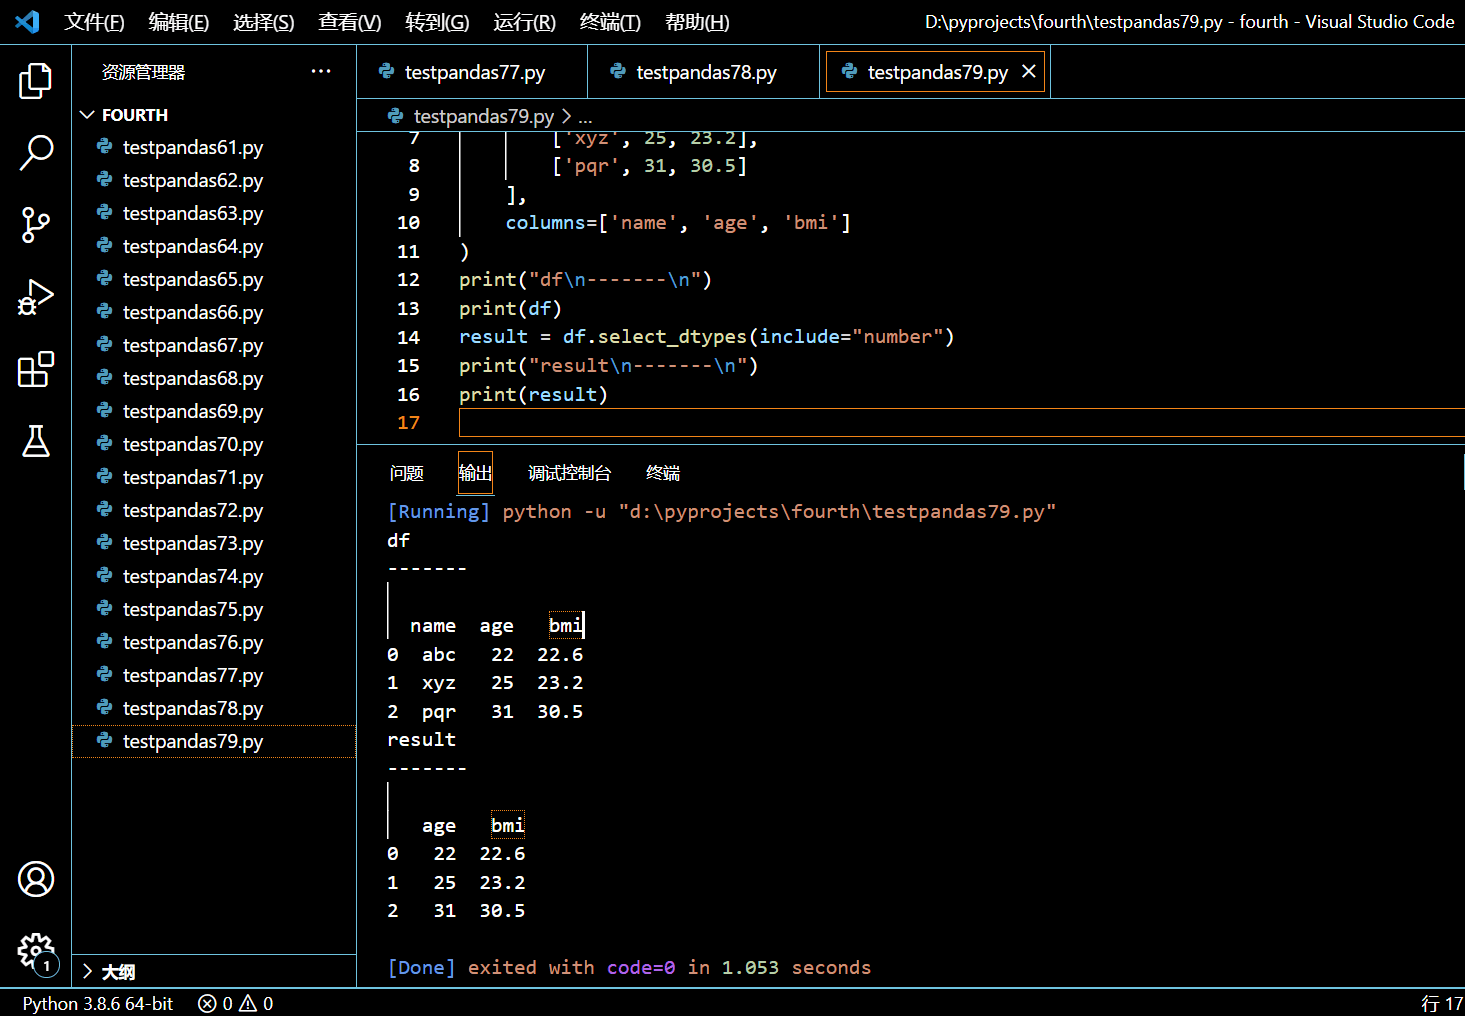Image resolution: width=1465 pixels, height=1016 pixels.
Task: Click Python icon in testpandas77.py tab
Action: 386,71
